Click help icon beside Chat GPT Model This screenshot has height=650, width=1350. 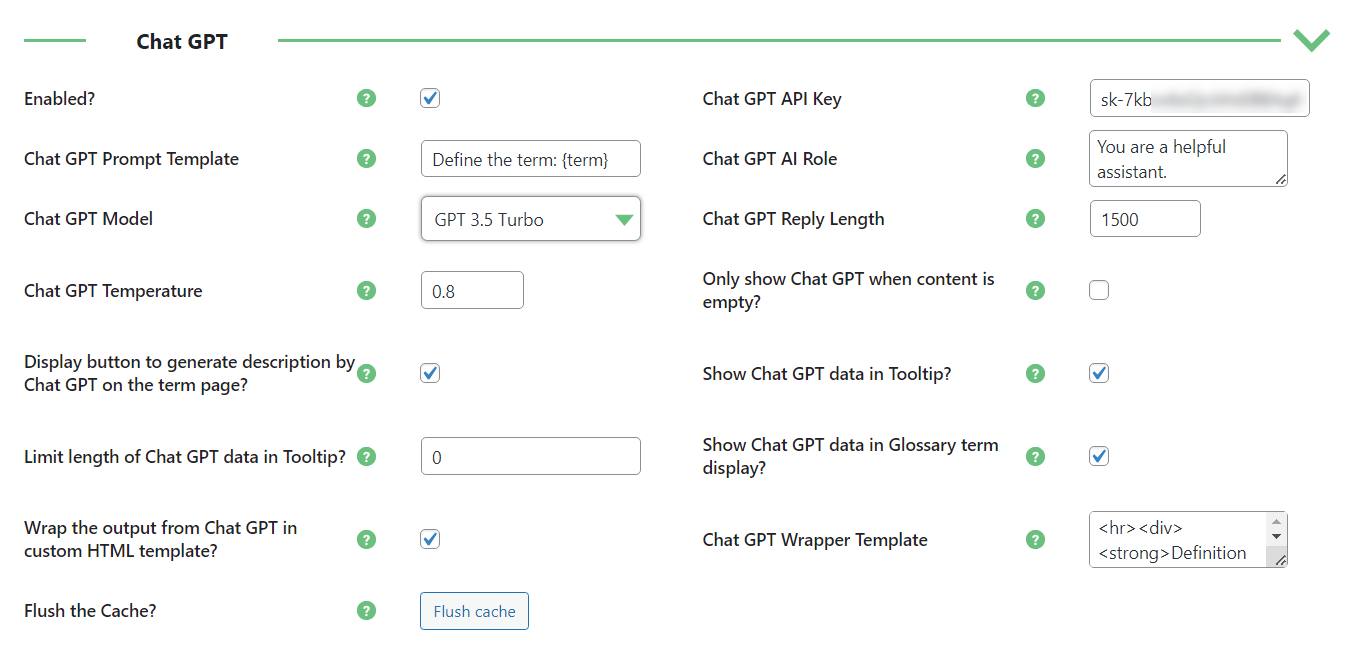(x=367, y=218)
